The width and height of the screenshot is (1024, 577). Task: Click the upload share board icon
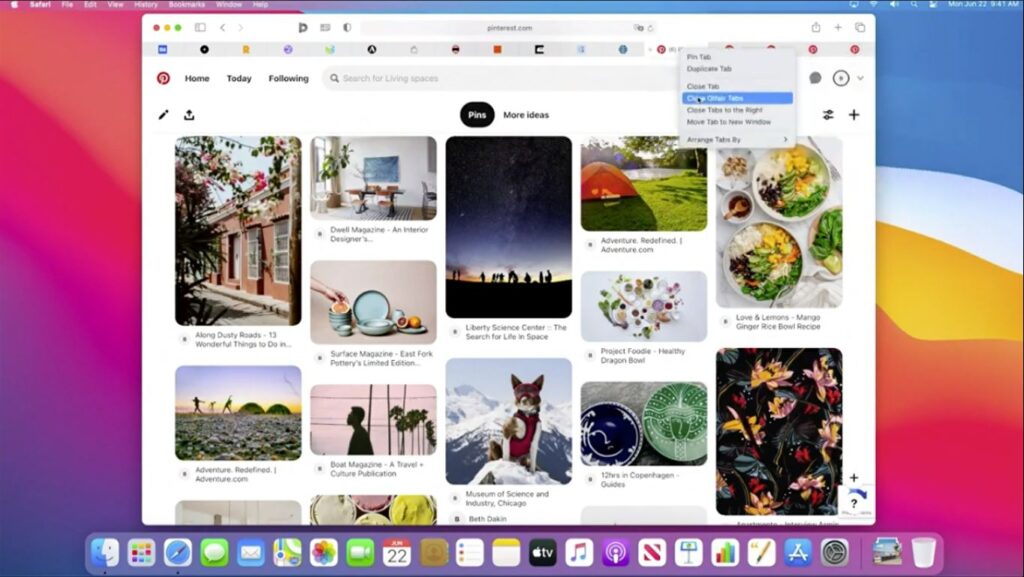click(x=189, y=115)
